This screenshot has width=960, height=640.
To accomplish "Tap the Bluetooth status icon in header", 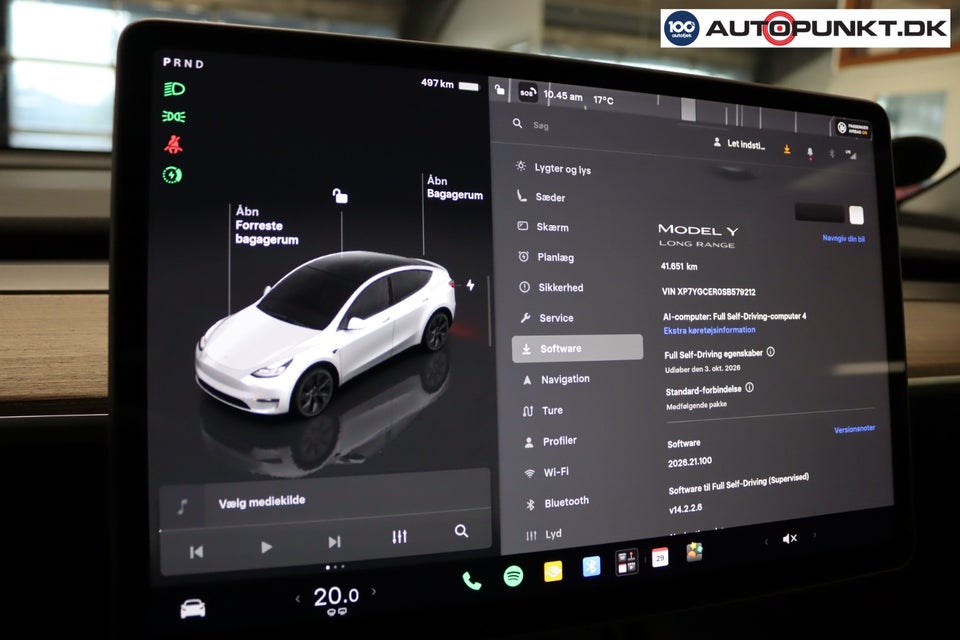I will coord(831,154).
